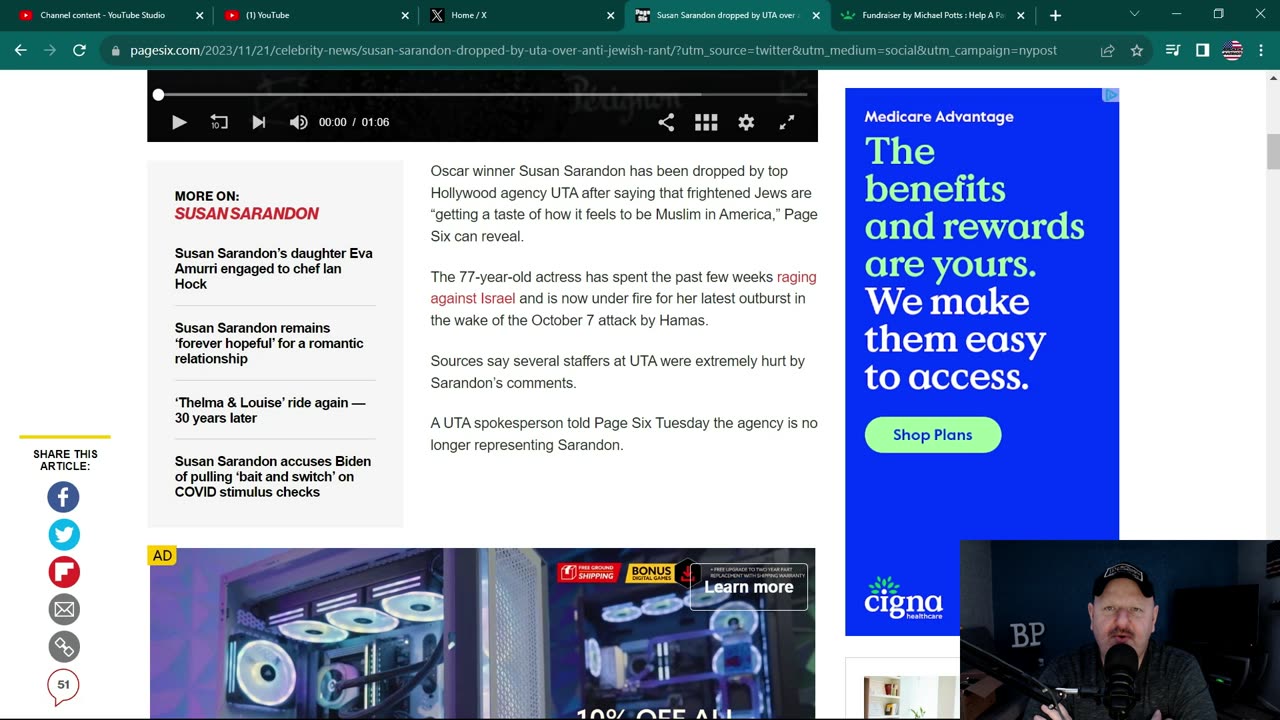This screenshot has width=1280, height=720.
Task: Switch to the Home / X tab
Action: 521,15
